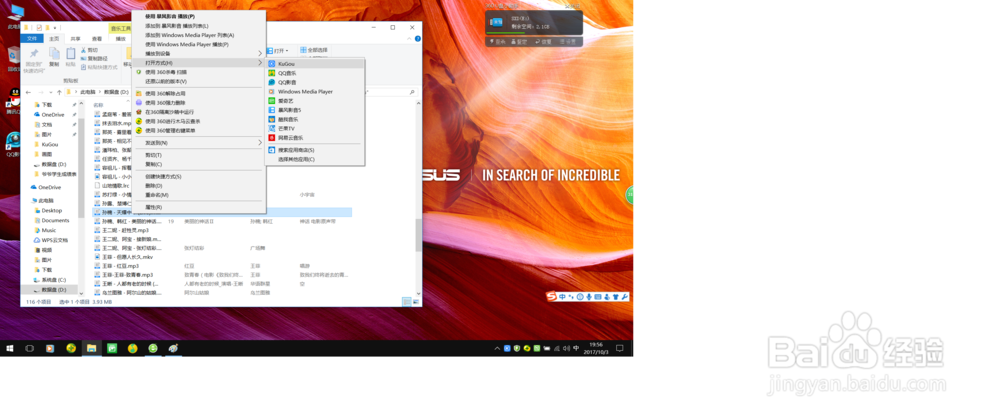This screenshot has height=418, width=1000.
Task: Click QQ音乐 app icon in submenu
Action: [x=272, y=73]
